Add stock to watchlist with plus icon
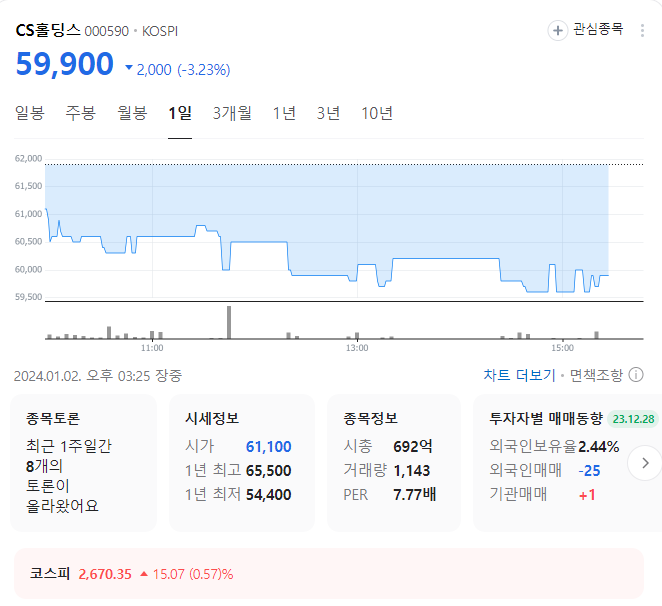 (x=557, y=30)
